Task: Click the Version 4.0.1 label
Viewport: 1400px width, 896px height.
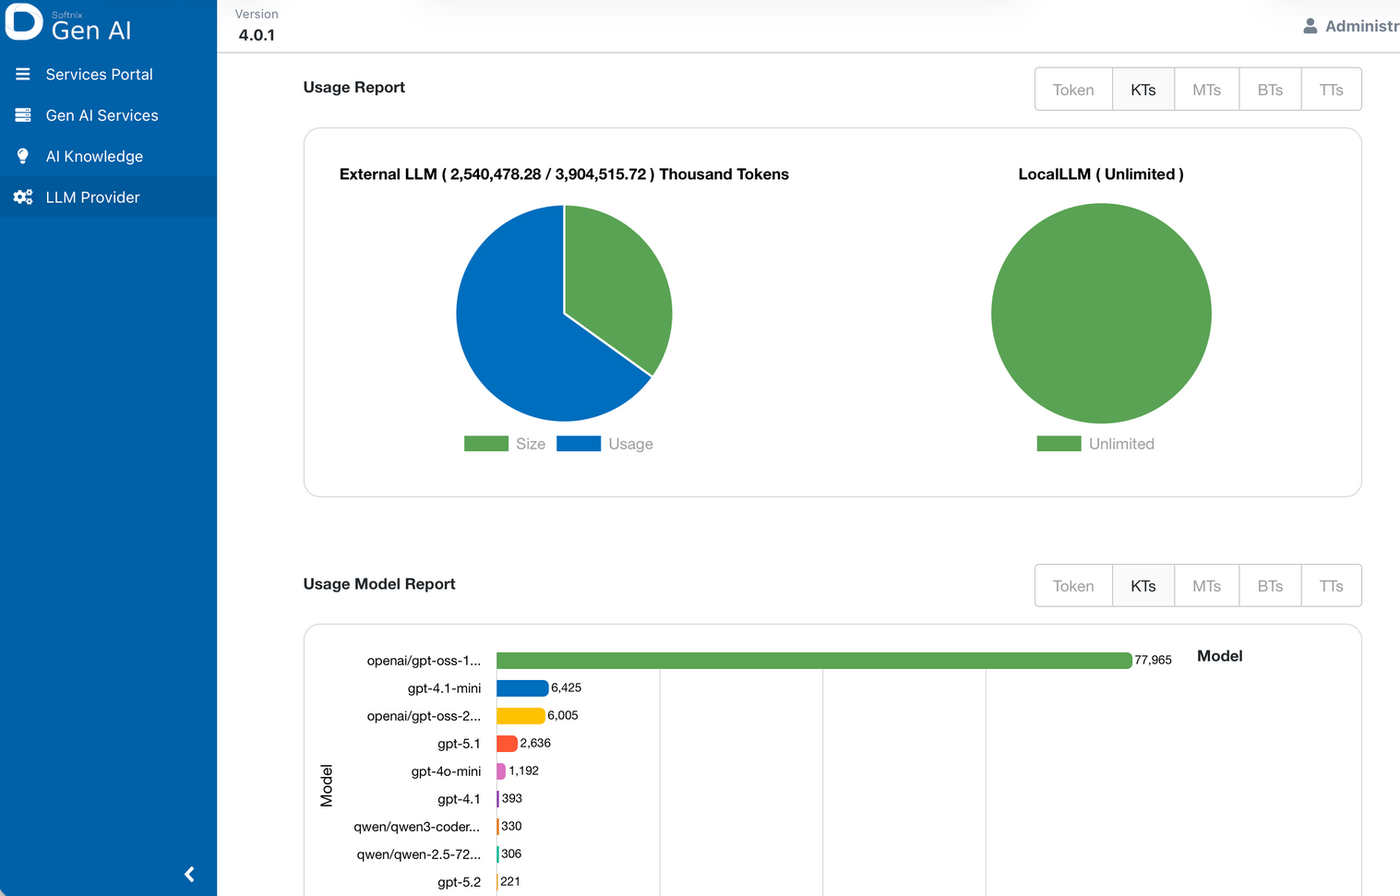Action: tap(257, 25)
